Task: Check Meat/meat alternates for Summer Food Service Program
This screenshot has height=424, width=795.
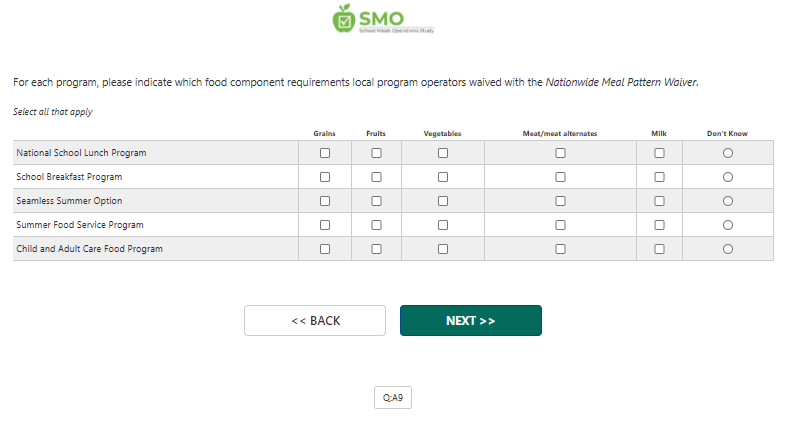Action: [x=560, y=225]
